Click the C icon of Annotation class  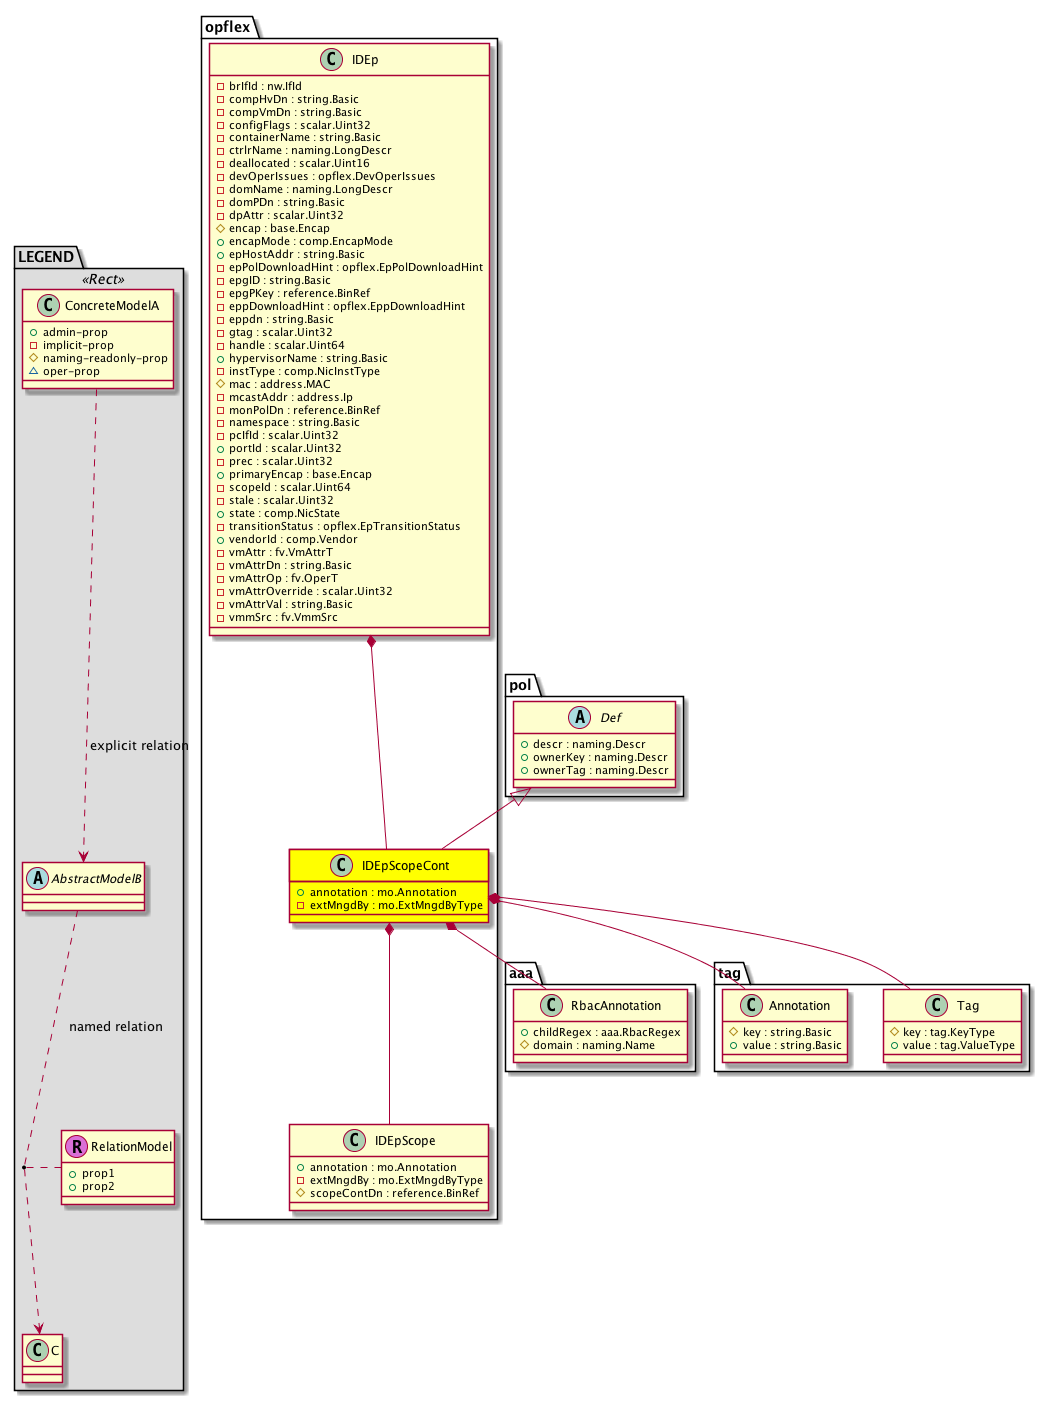752,1006
